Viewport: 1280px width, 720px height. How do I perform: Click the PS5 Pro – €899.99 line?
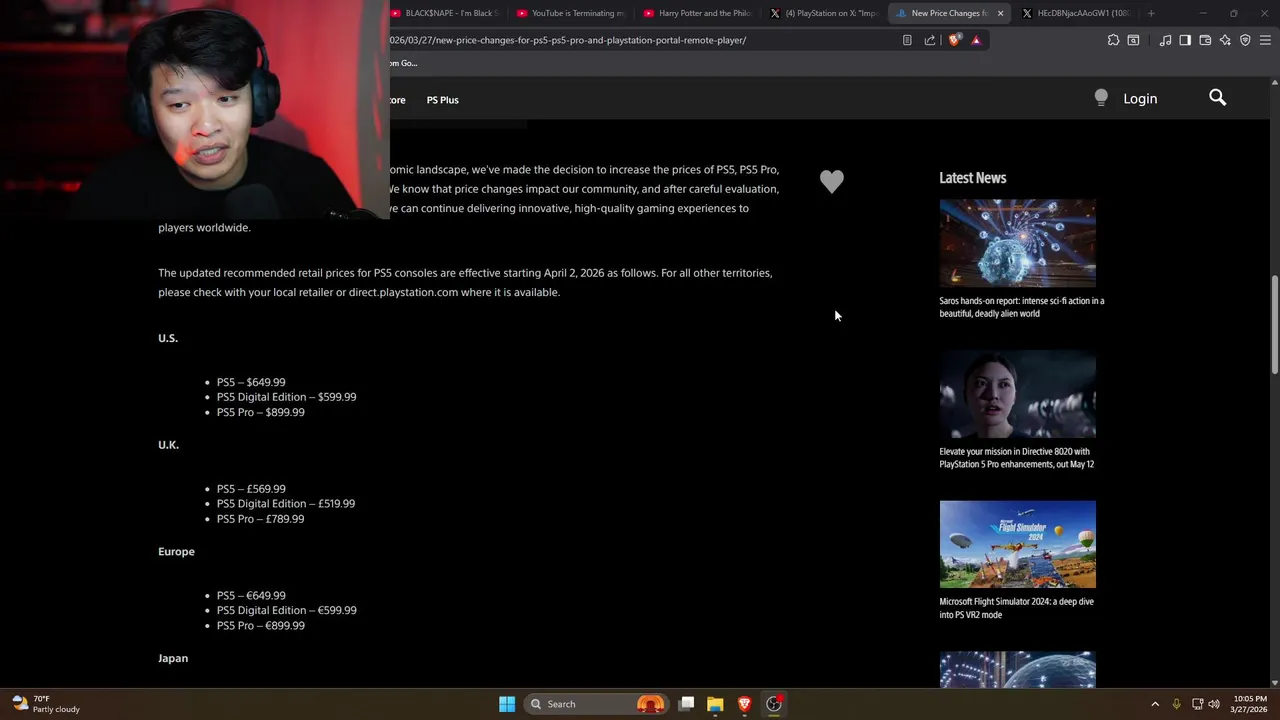point(260,626)
